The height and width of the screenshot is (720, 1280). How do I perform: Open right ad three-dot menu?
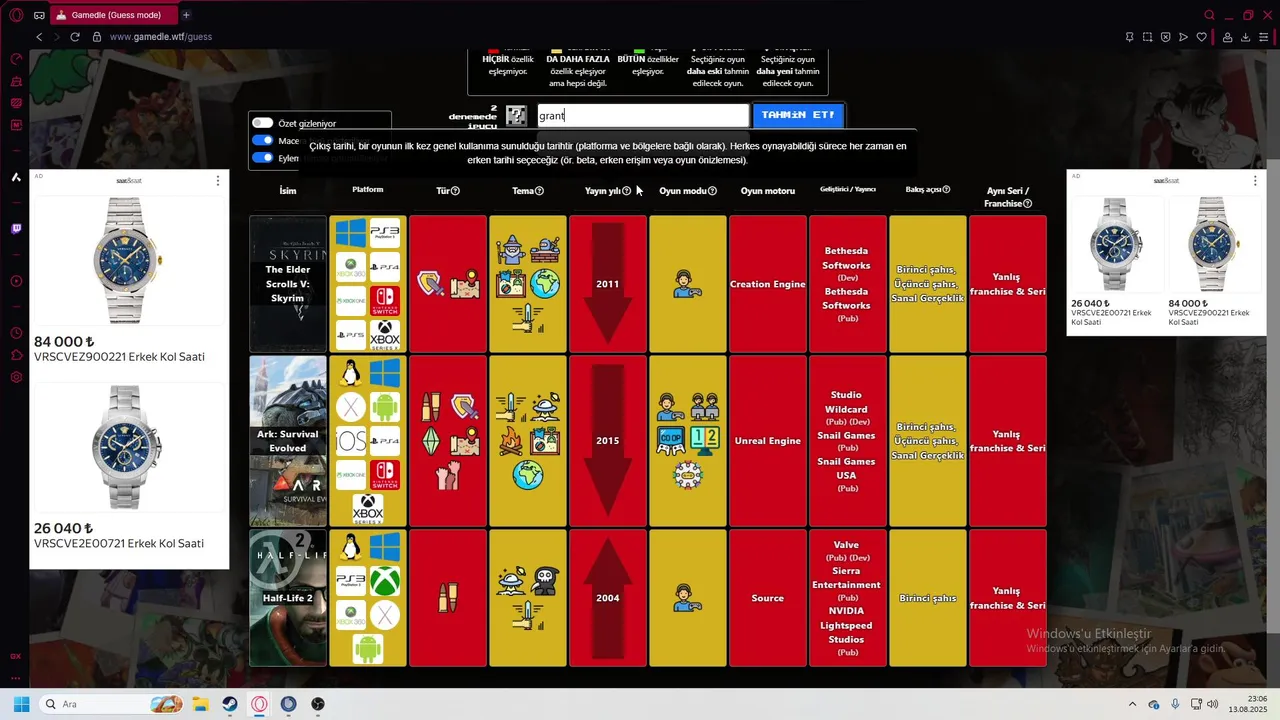tap(1255, 181)
